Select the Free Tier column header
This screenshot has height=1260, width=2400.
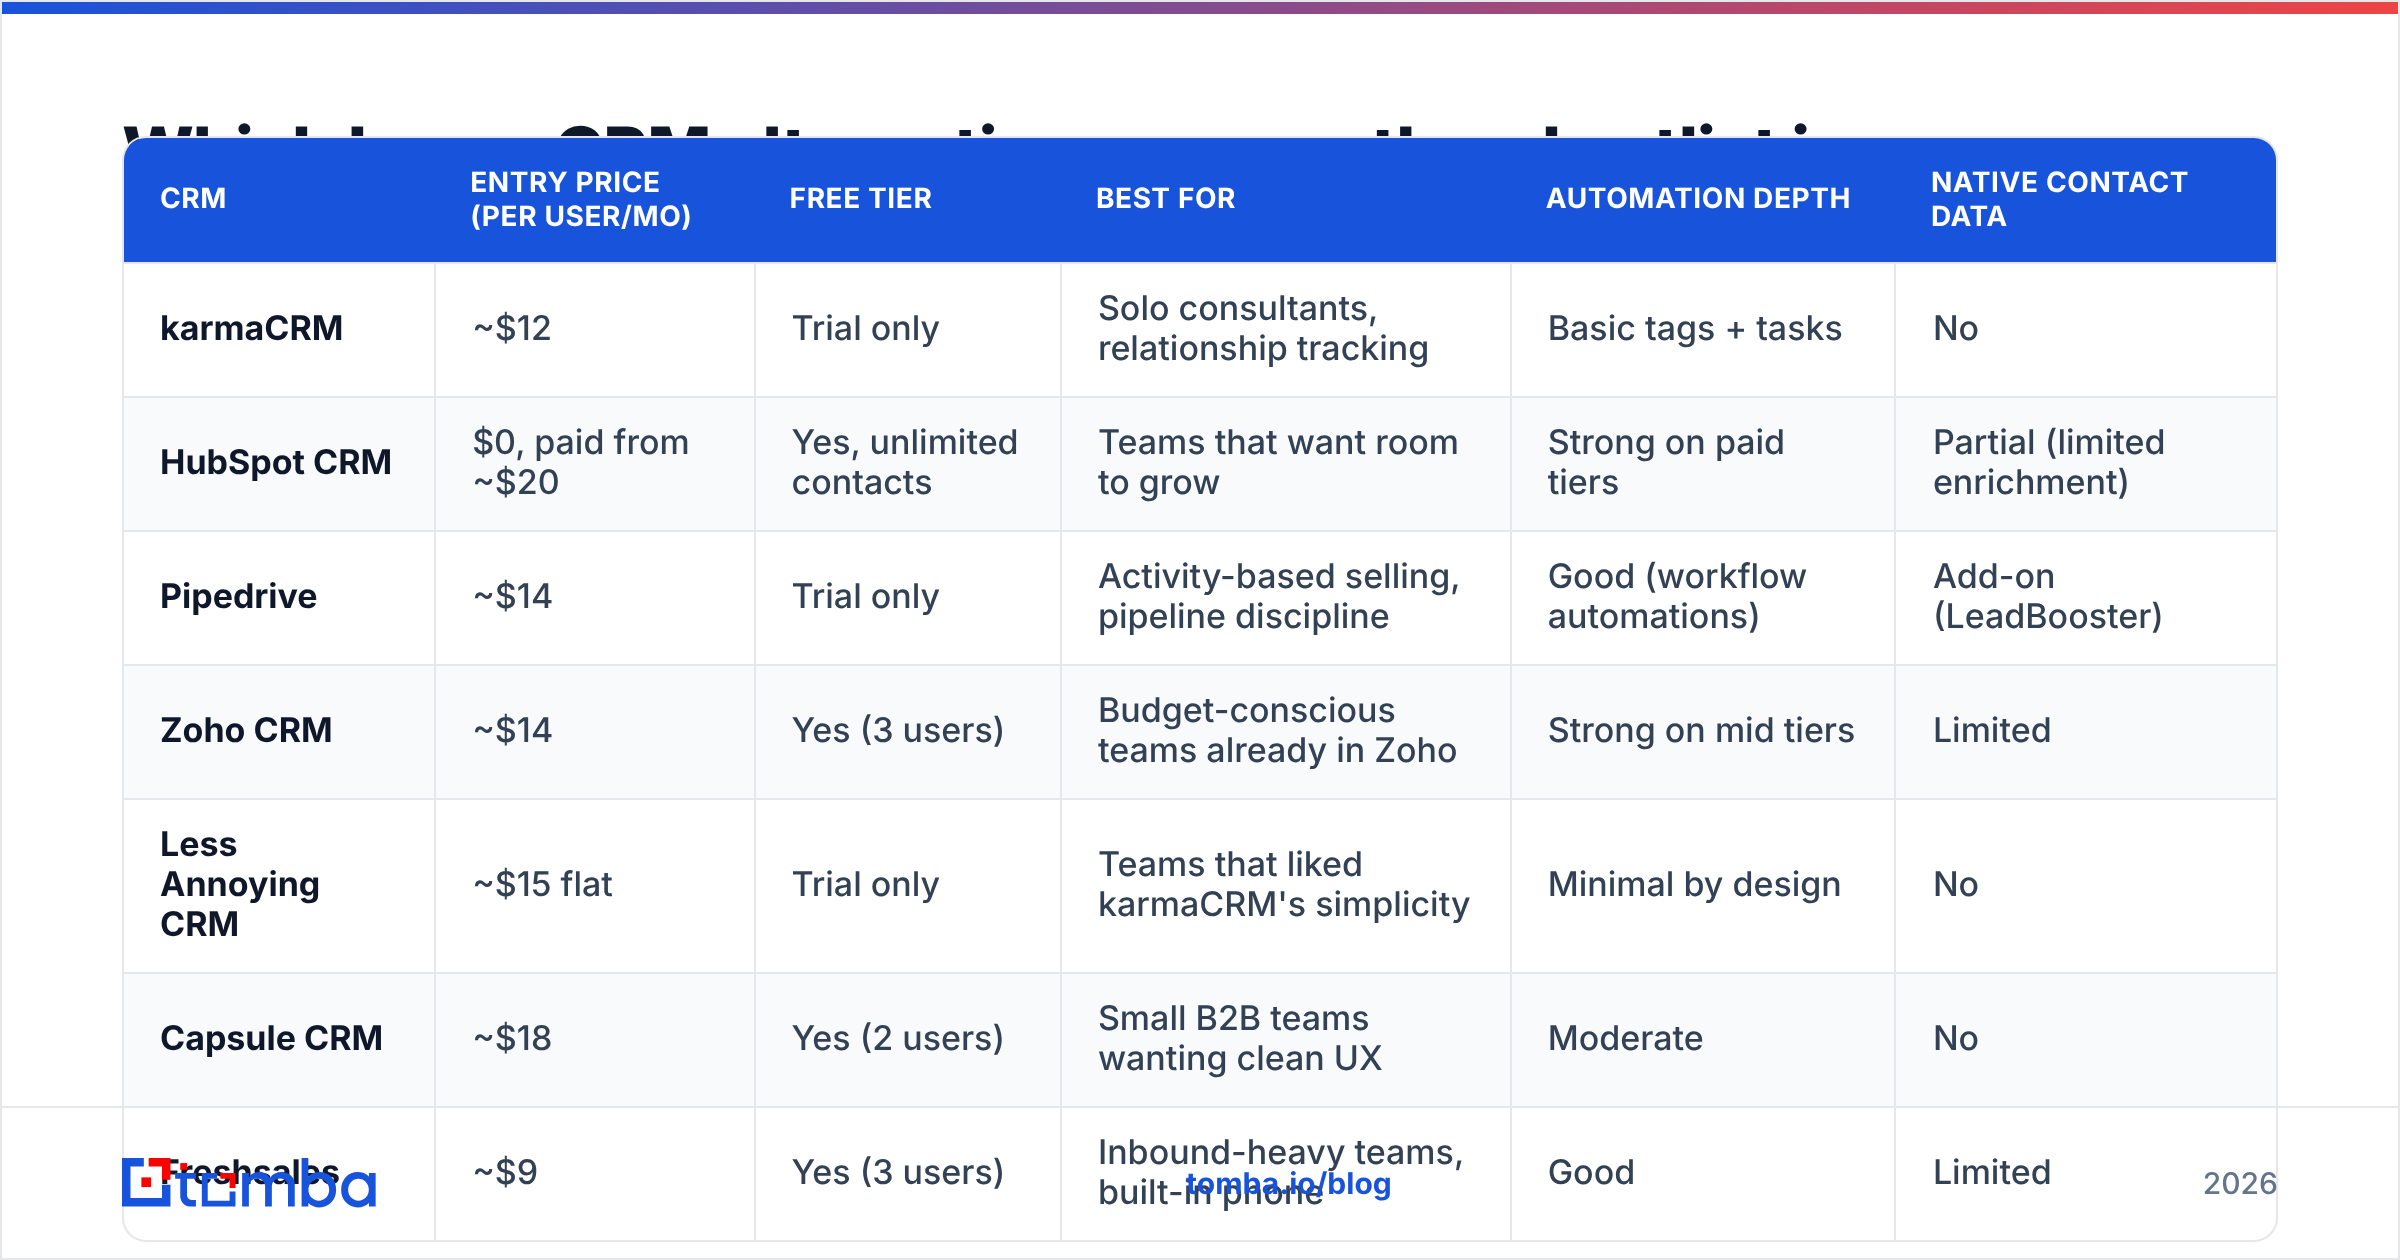(x=860, y=198)
